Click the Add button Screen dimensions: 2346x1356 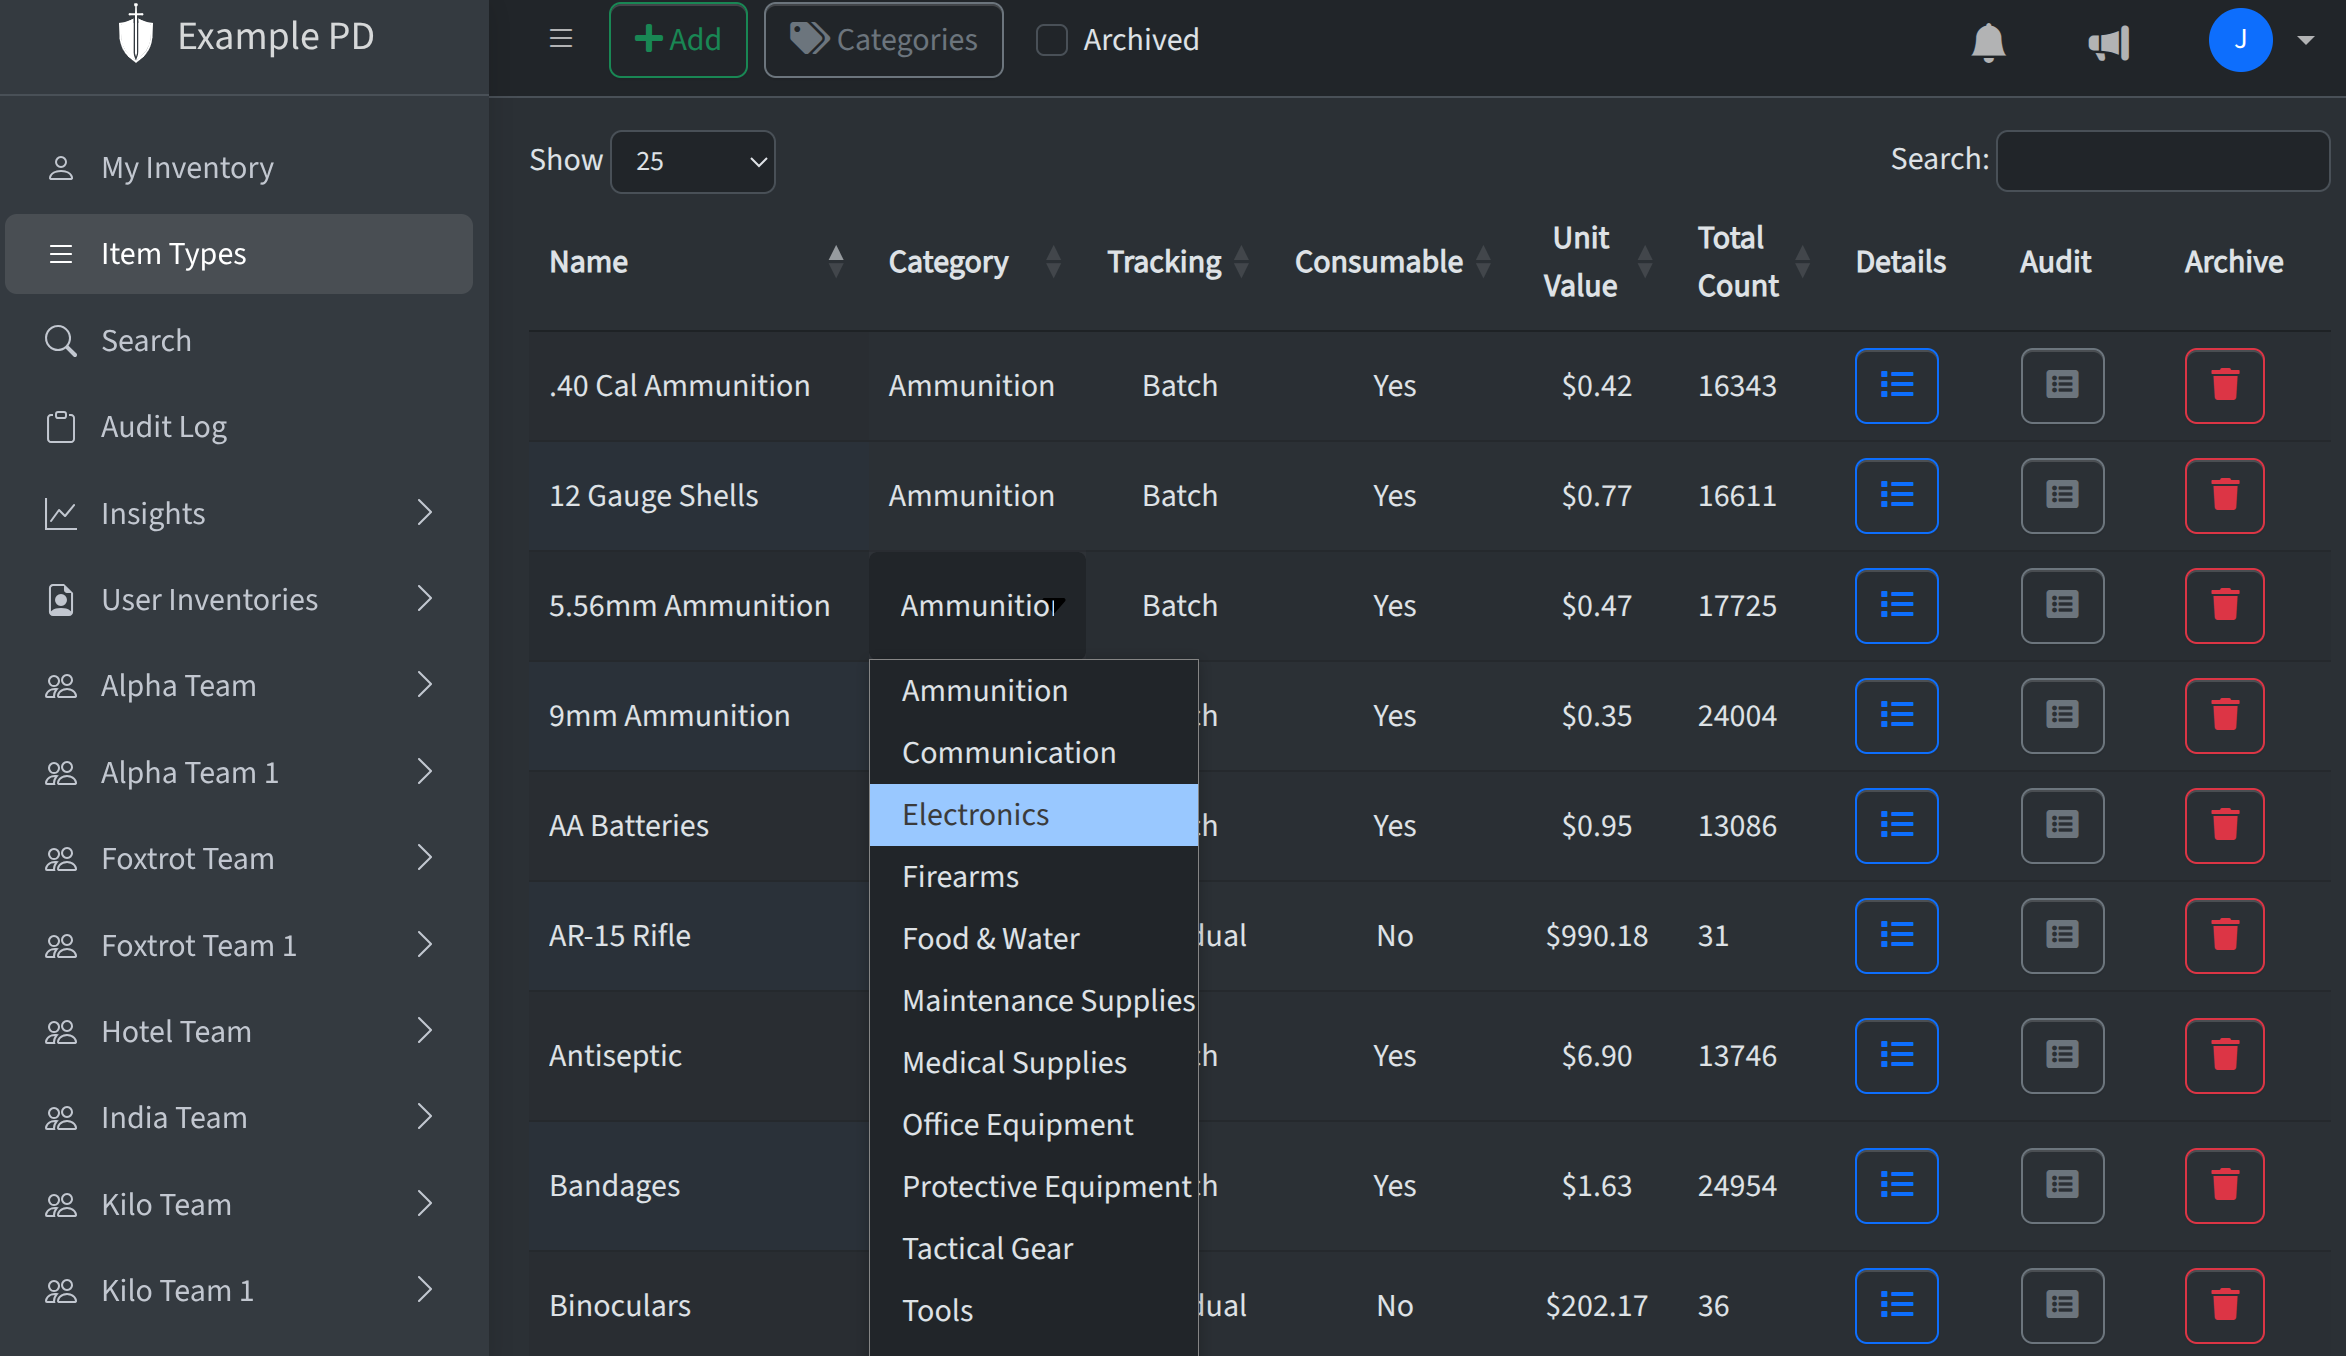coord(678,39)
